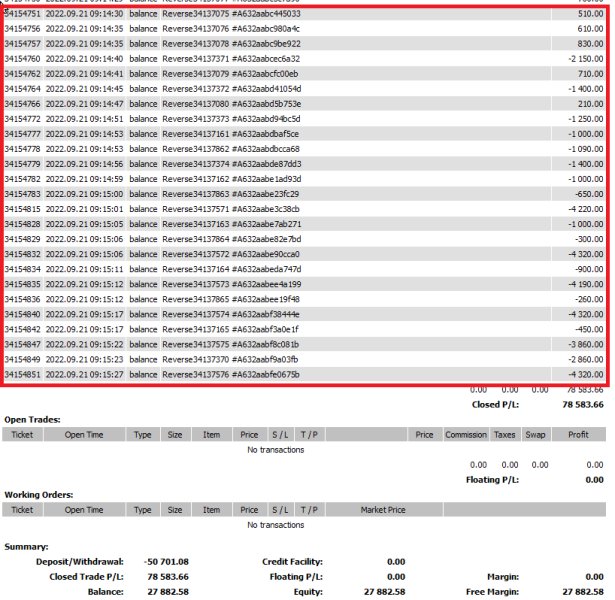The image size is (615, 600).
Task: Select ticket number 34154756
Action: click(22, 29)
